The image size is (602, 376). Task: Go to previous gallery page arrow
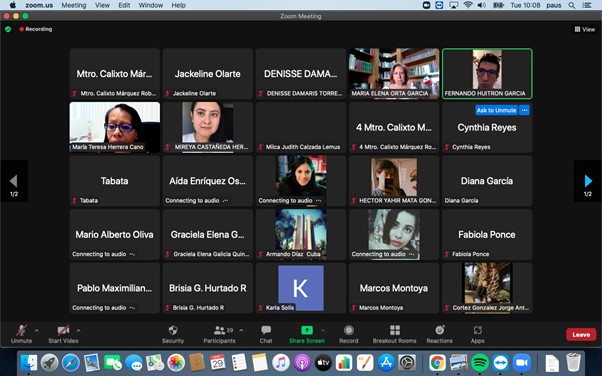click(x=14, y=181)
